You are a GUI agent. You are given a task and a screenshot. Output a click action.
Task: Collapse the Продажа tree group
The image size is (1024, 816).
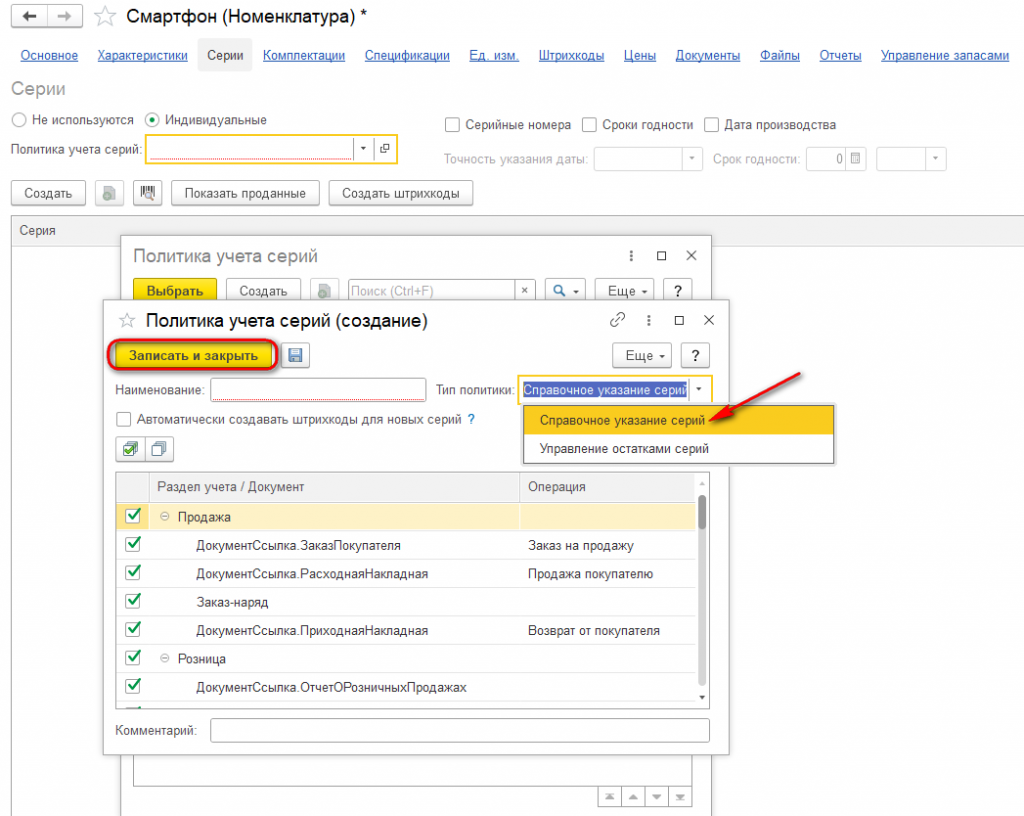tap(165, 516)
